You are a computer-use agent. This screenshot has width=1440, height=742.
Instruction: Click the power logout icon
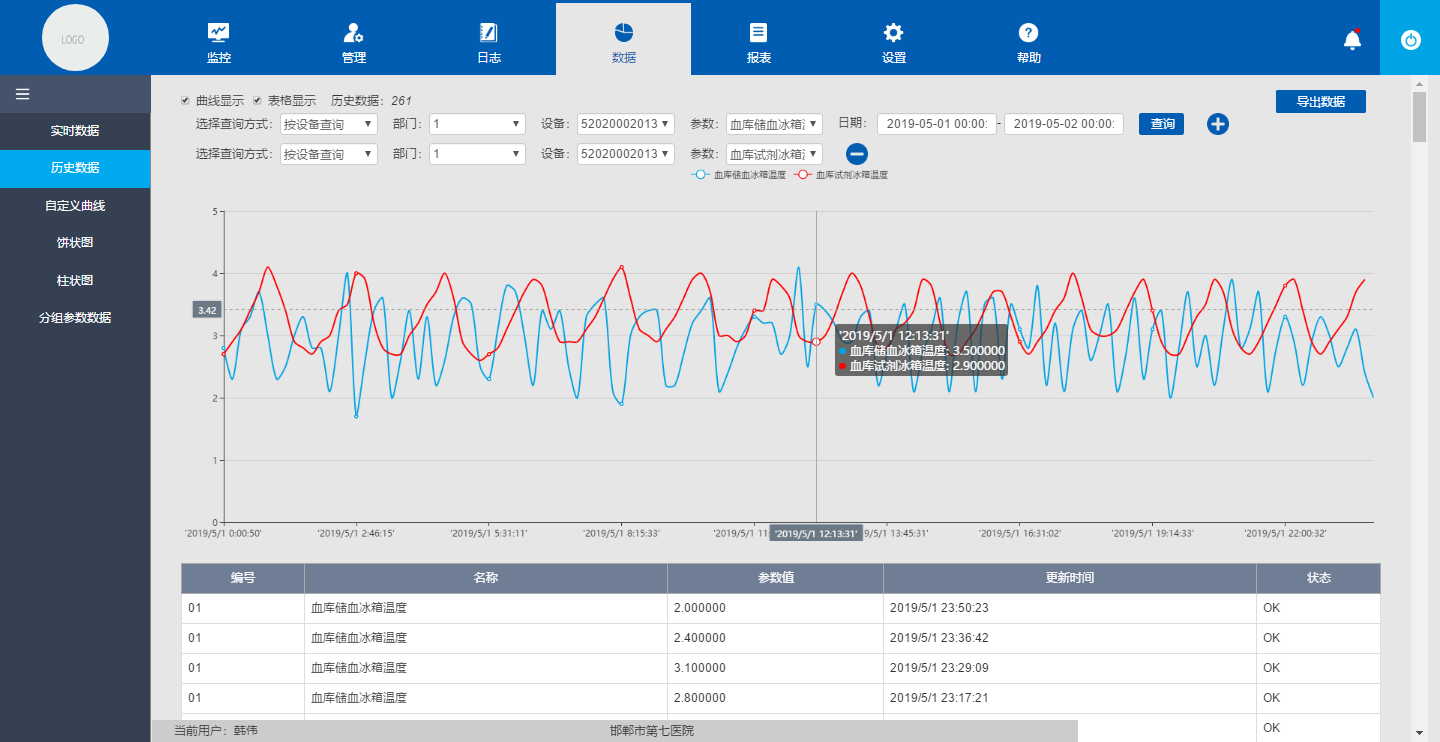pyautogui.click(x=1410, y=40)
